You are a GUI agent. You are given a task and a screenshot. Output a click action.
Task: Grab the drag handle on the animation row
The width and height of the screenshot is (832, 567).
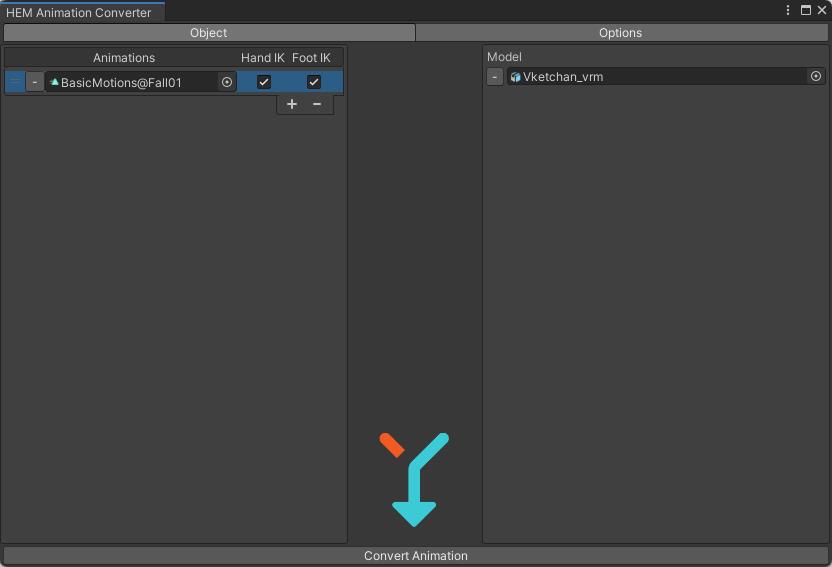coord(15,82)
